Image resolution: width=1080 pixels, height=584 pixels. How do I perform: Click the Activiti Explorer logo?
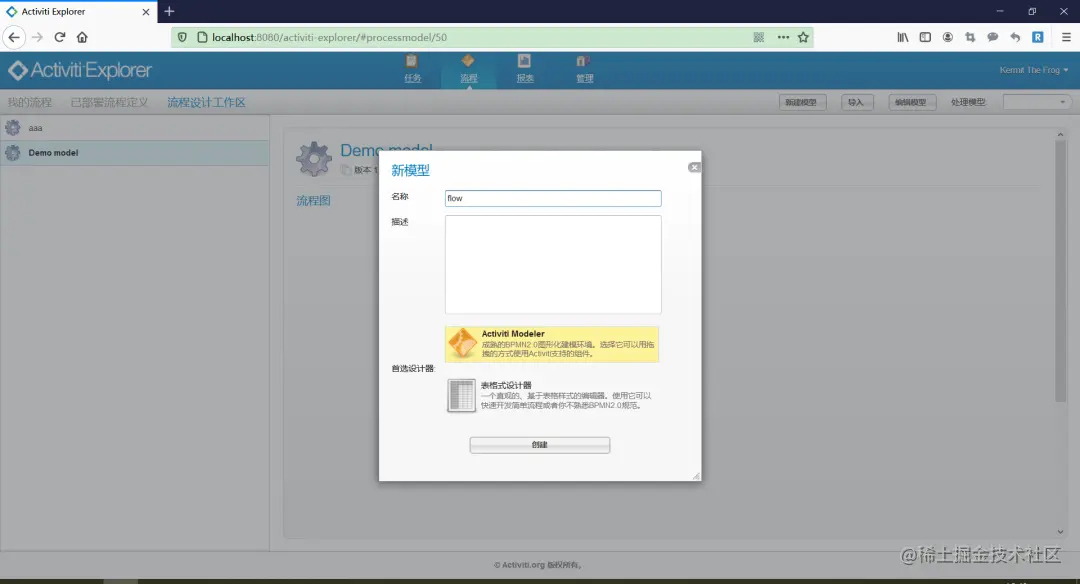click(79, 70)
